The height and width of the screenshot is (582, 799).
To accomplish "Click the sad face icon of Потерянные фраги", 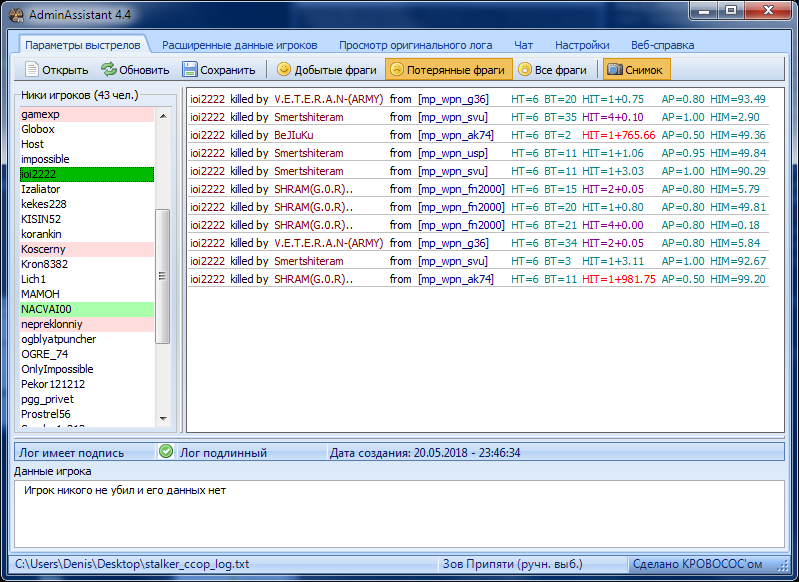I will [x=396, y=69].
